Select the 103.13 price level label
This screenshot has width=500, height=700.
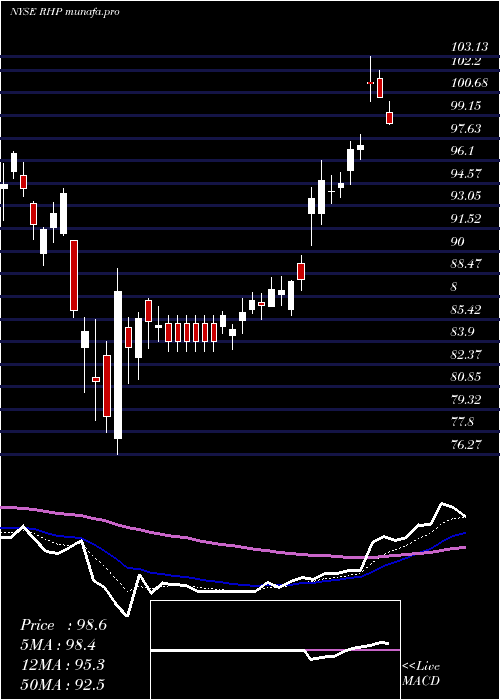coord(469,47)
